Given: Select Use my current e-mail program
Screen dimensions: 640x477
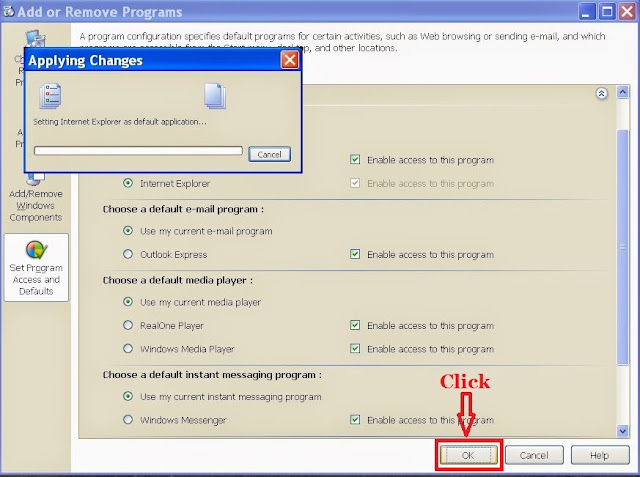Looking at the screenshot, I should point(128,231).
